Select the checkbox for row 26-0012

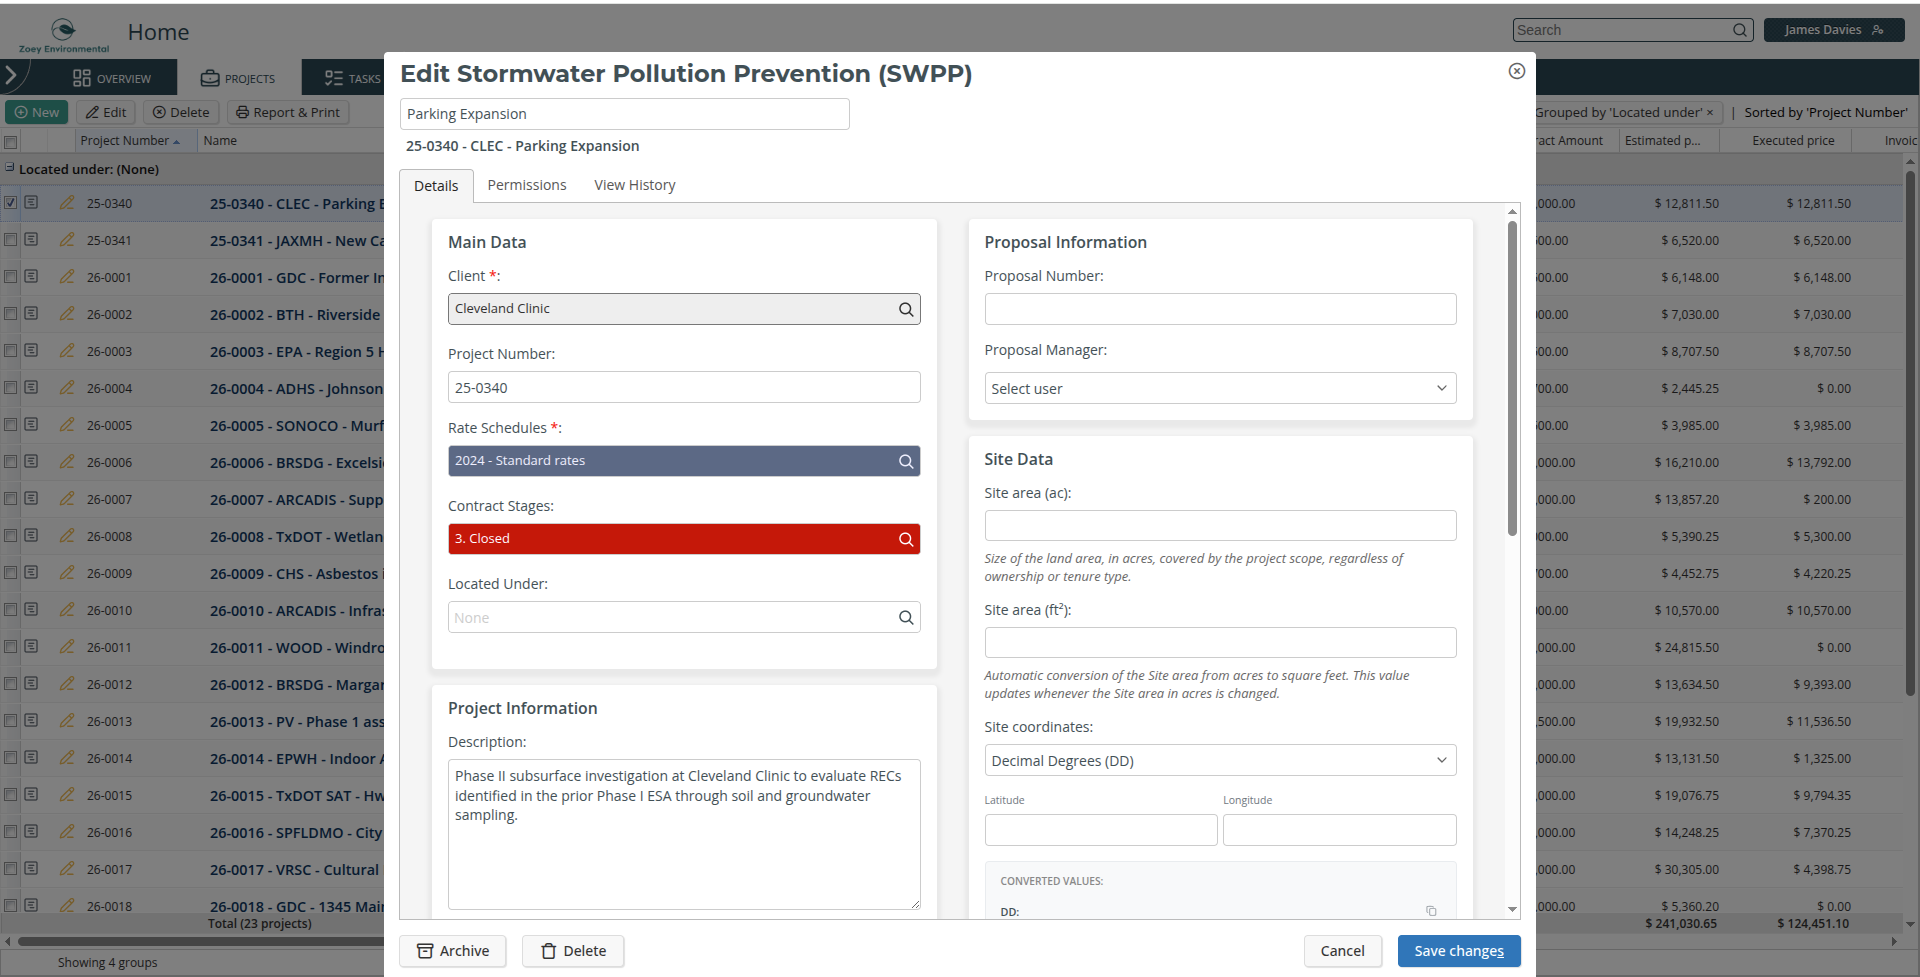pos(11,684)
